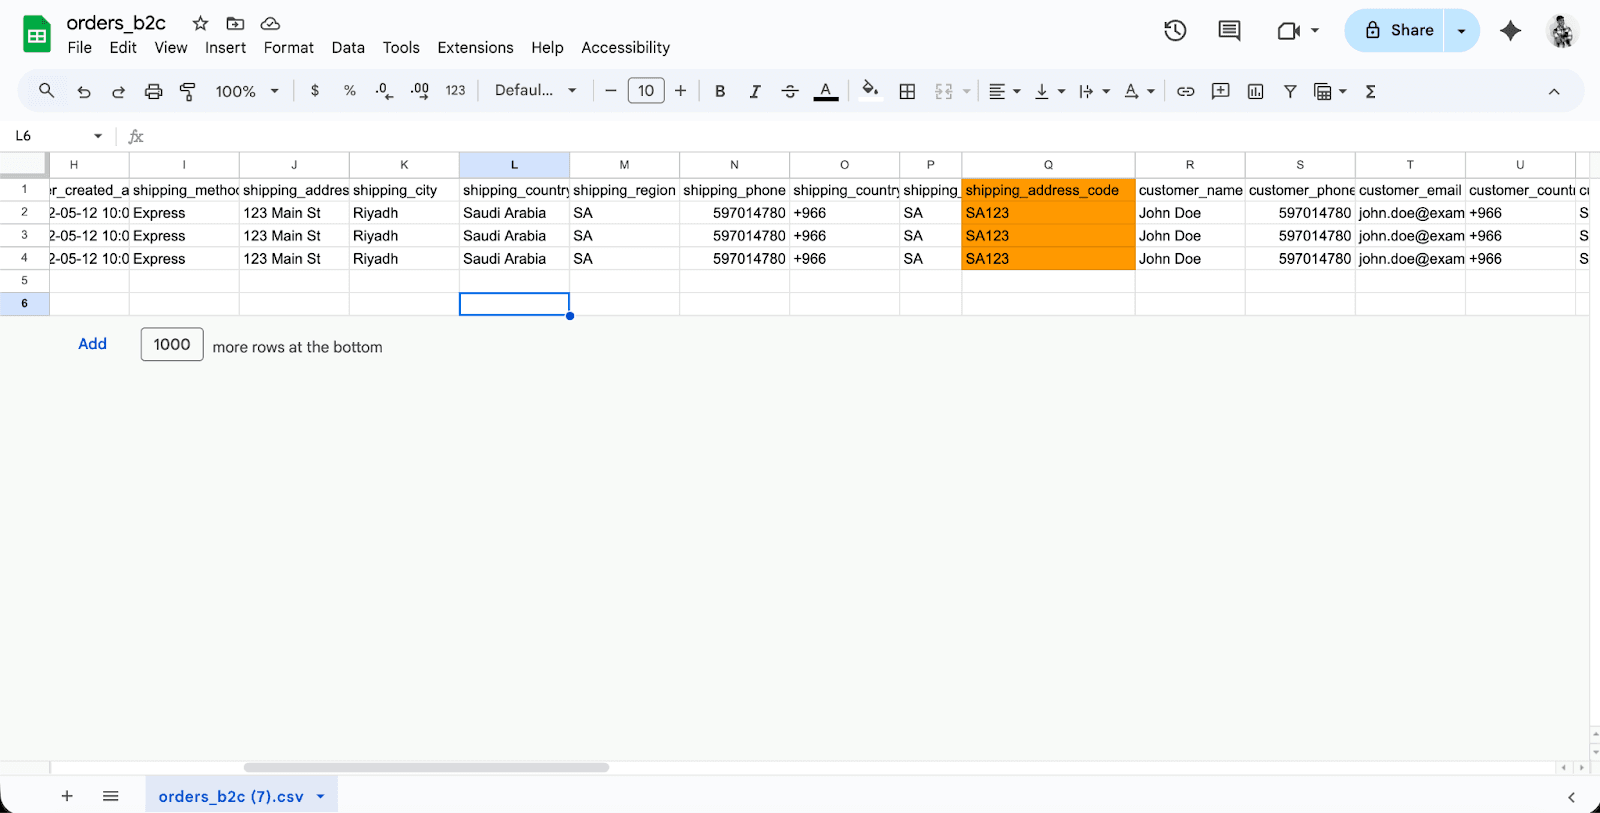Open the orders_b2c (7).csv sheet tab menu arrow
This screenshot has height=813, width=1600.
(x=321, y=797)
